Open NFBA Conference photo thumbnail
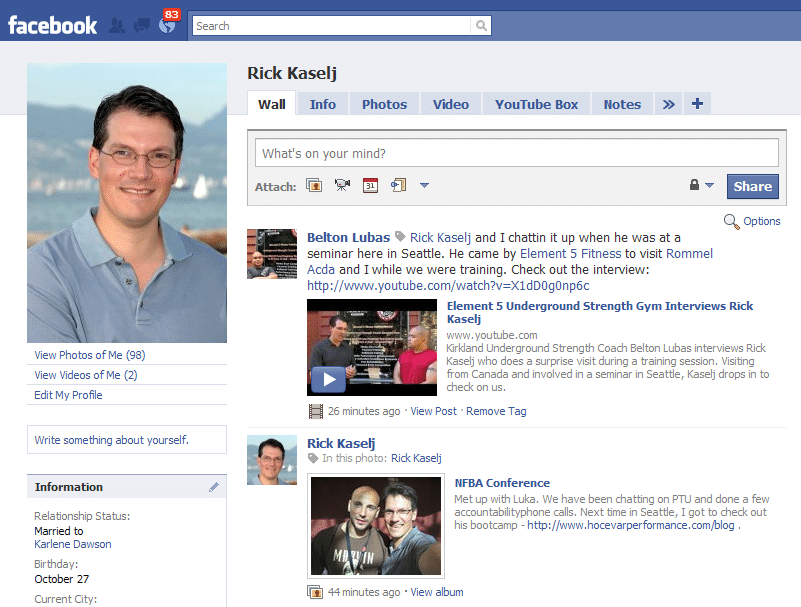Image resolution: width=801 pixels, height=607 pixels. [376, 526]
